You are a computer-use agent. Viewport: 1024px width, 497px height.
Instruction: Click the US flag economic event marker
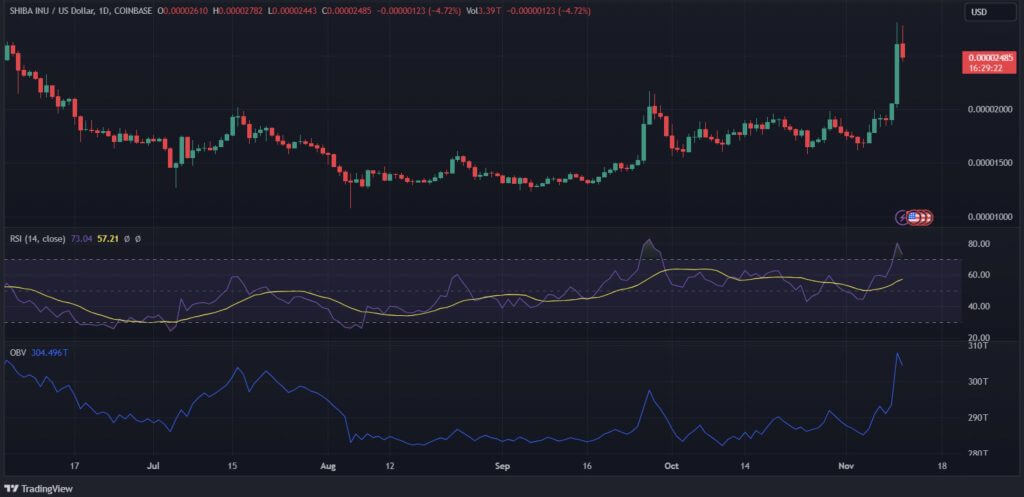click(x=914, y=216)
